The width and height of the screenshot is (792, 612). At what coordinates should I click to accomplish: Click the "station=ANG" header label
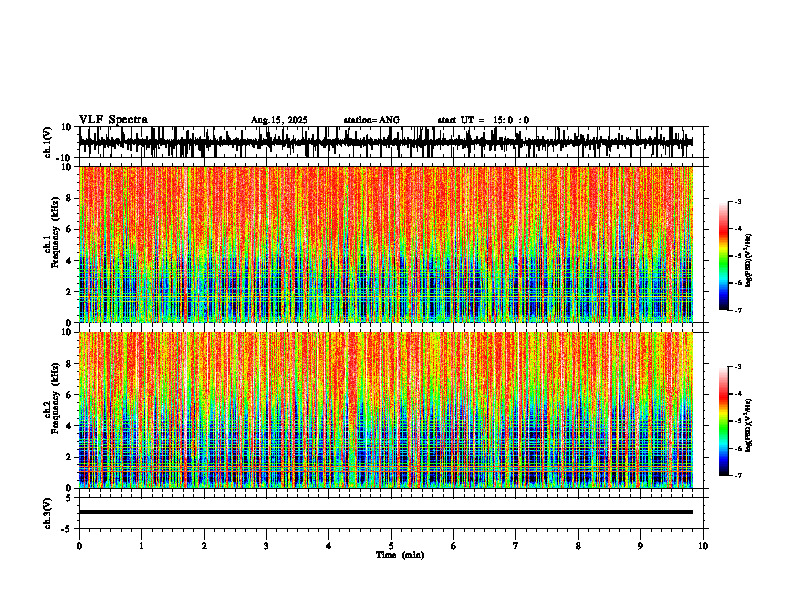[x=372, y=120]
